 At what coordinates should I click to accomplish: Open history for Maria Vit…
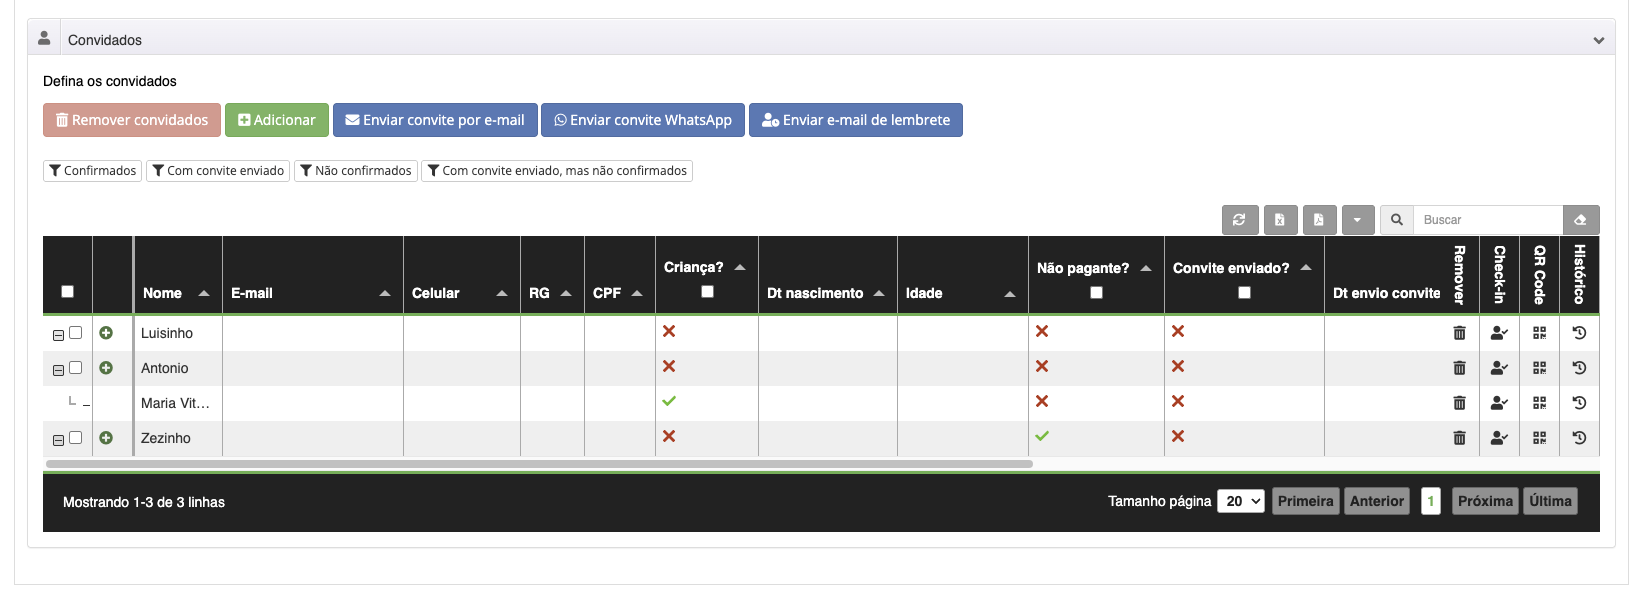(x=1580, y=403)
